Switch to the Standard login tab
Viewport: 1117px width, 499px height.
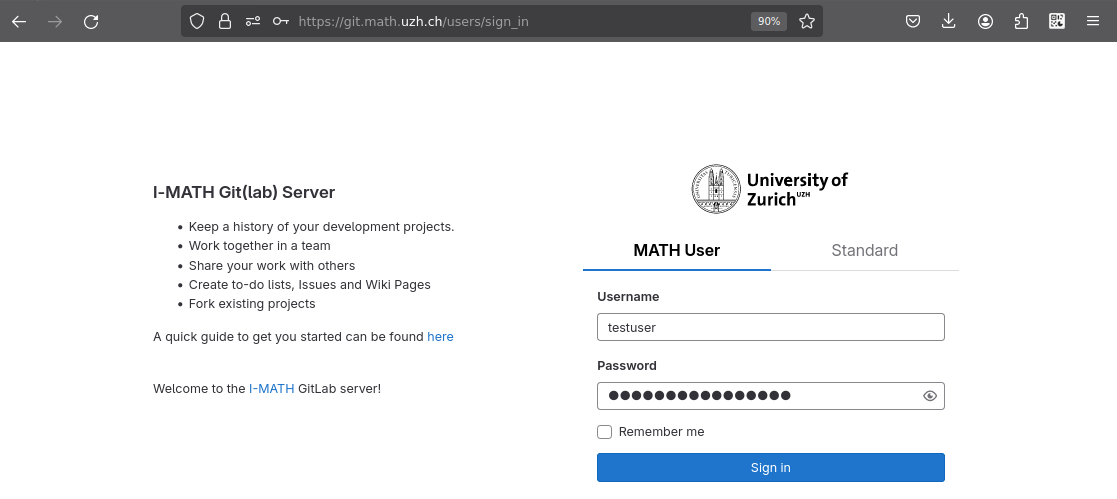(865, 250)
